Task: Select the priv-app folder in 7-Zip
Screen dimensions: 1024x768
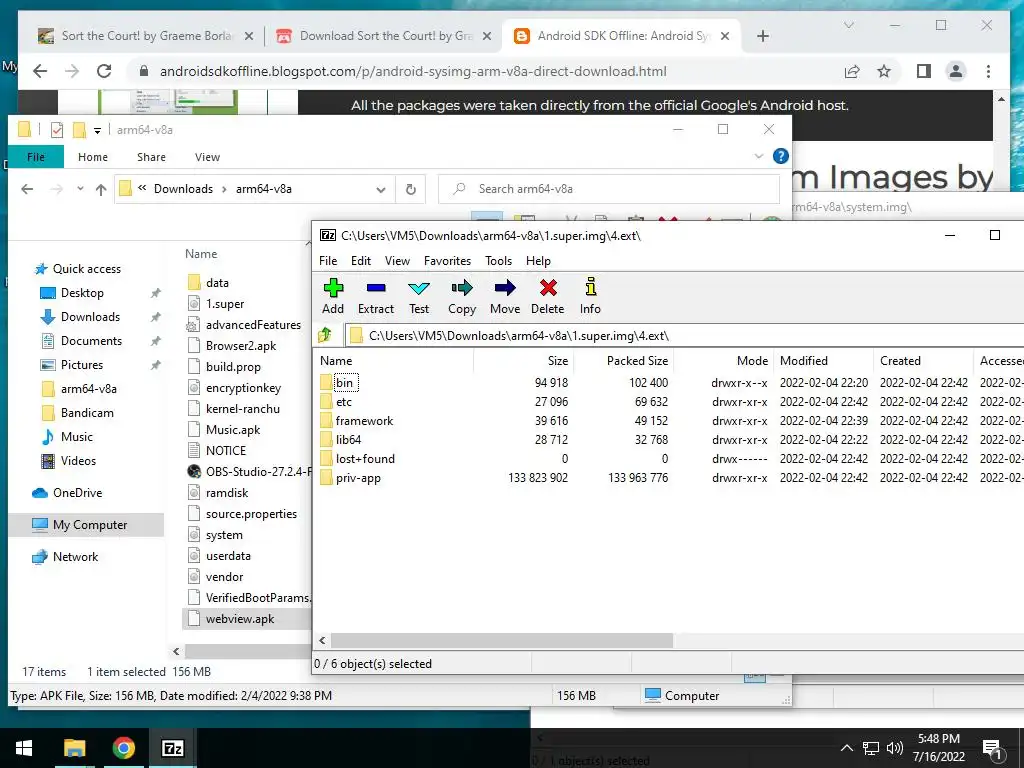Action: [x=358, y=478]
